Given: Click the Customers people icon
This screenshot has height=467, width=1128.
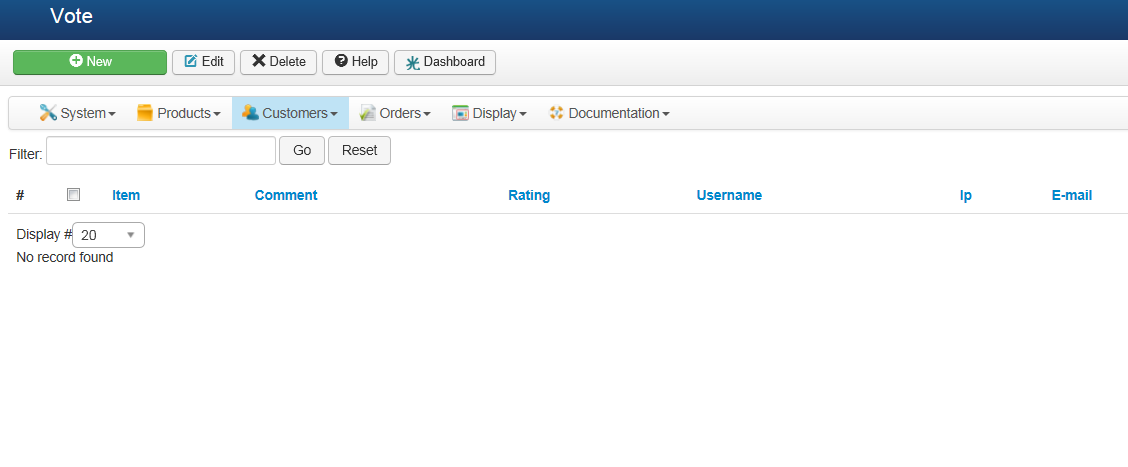Looking at the screenshot, I should tap(250, 112).
